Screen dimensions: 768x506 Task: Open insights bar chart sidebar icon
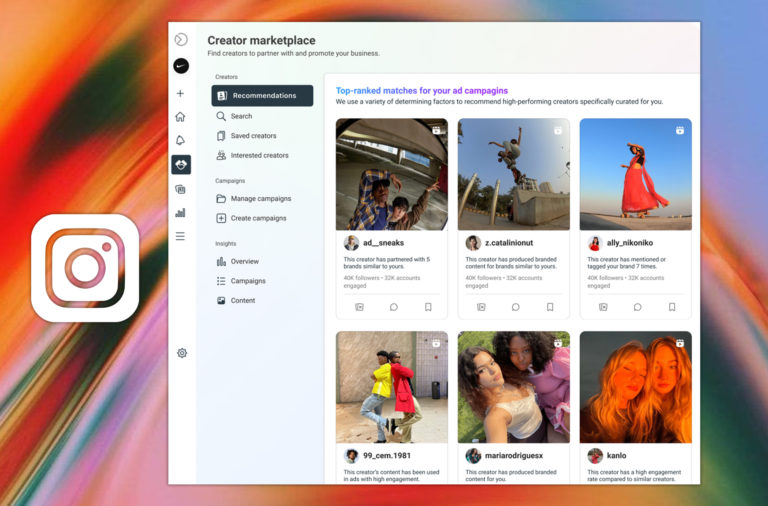[x=180, y=213]
